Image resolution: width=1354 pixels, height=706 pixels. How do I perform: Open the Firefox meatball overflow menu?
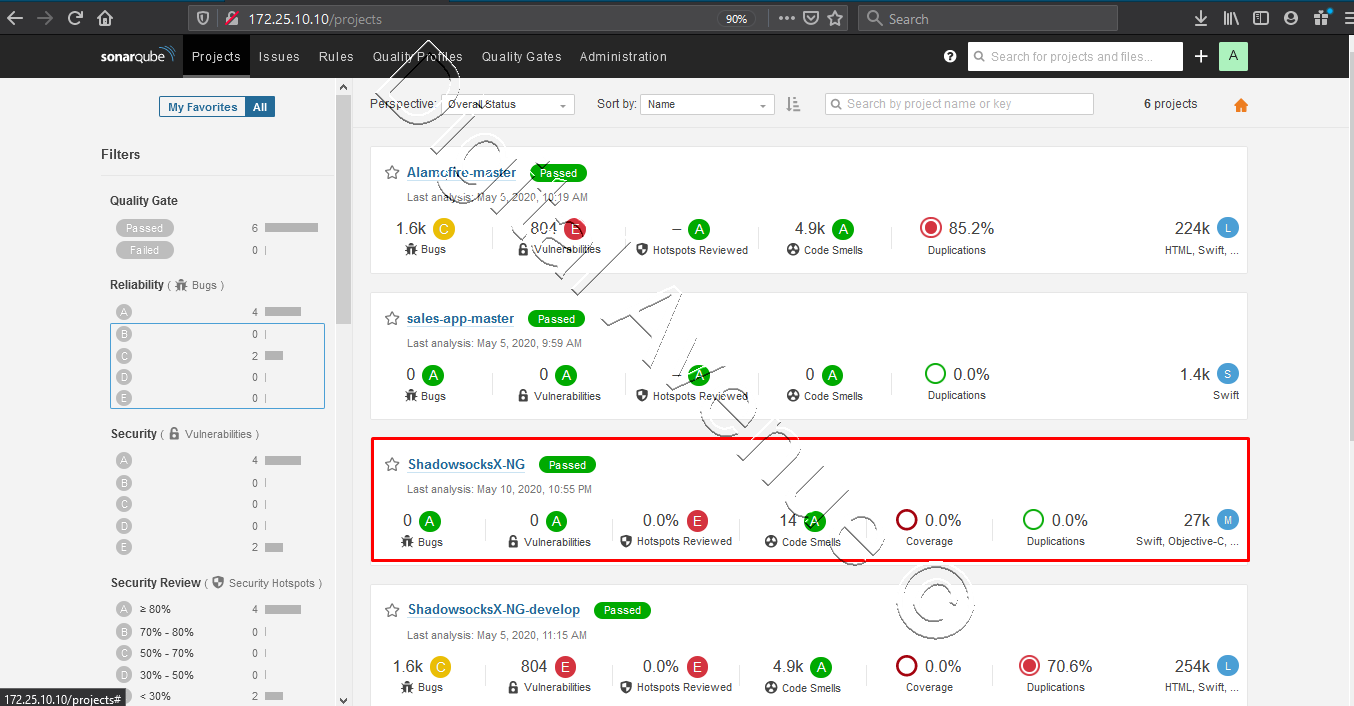pyautogui.click(x=787, y=17)
